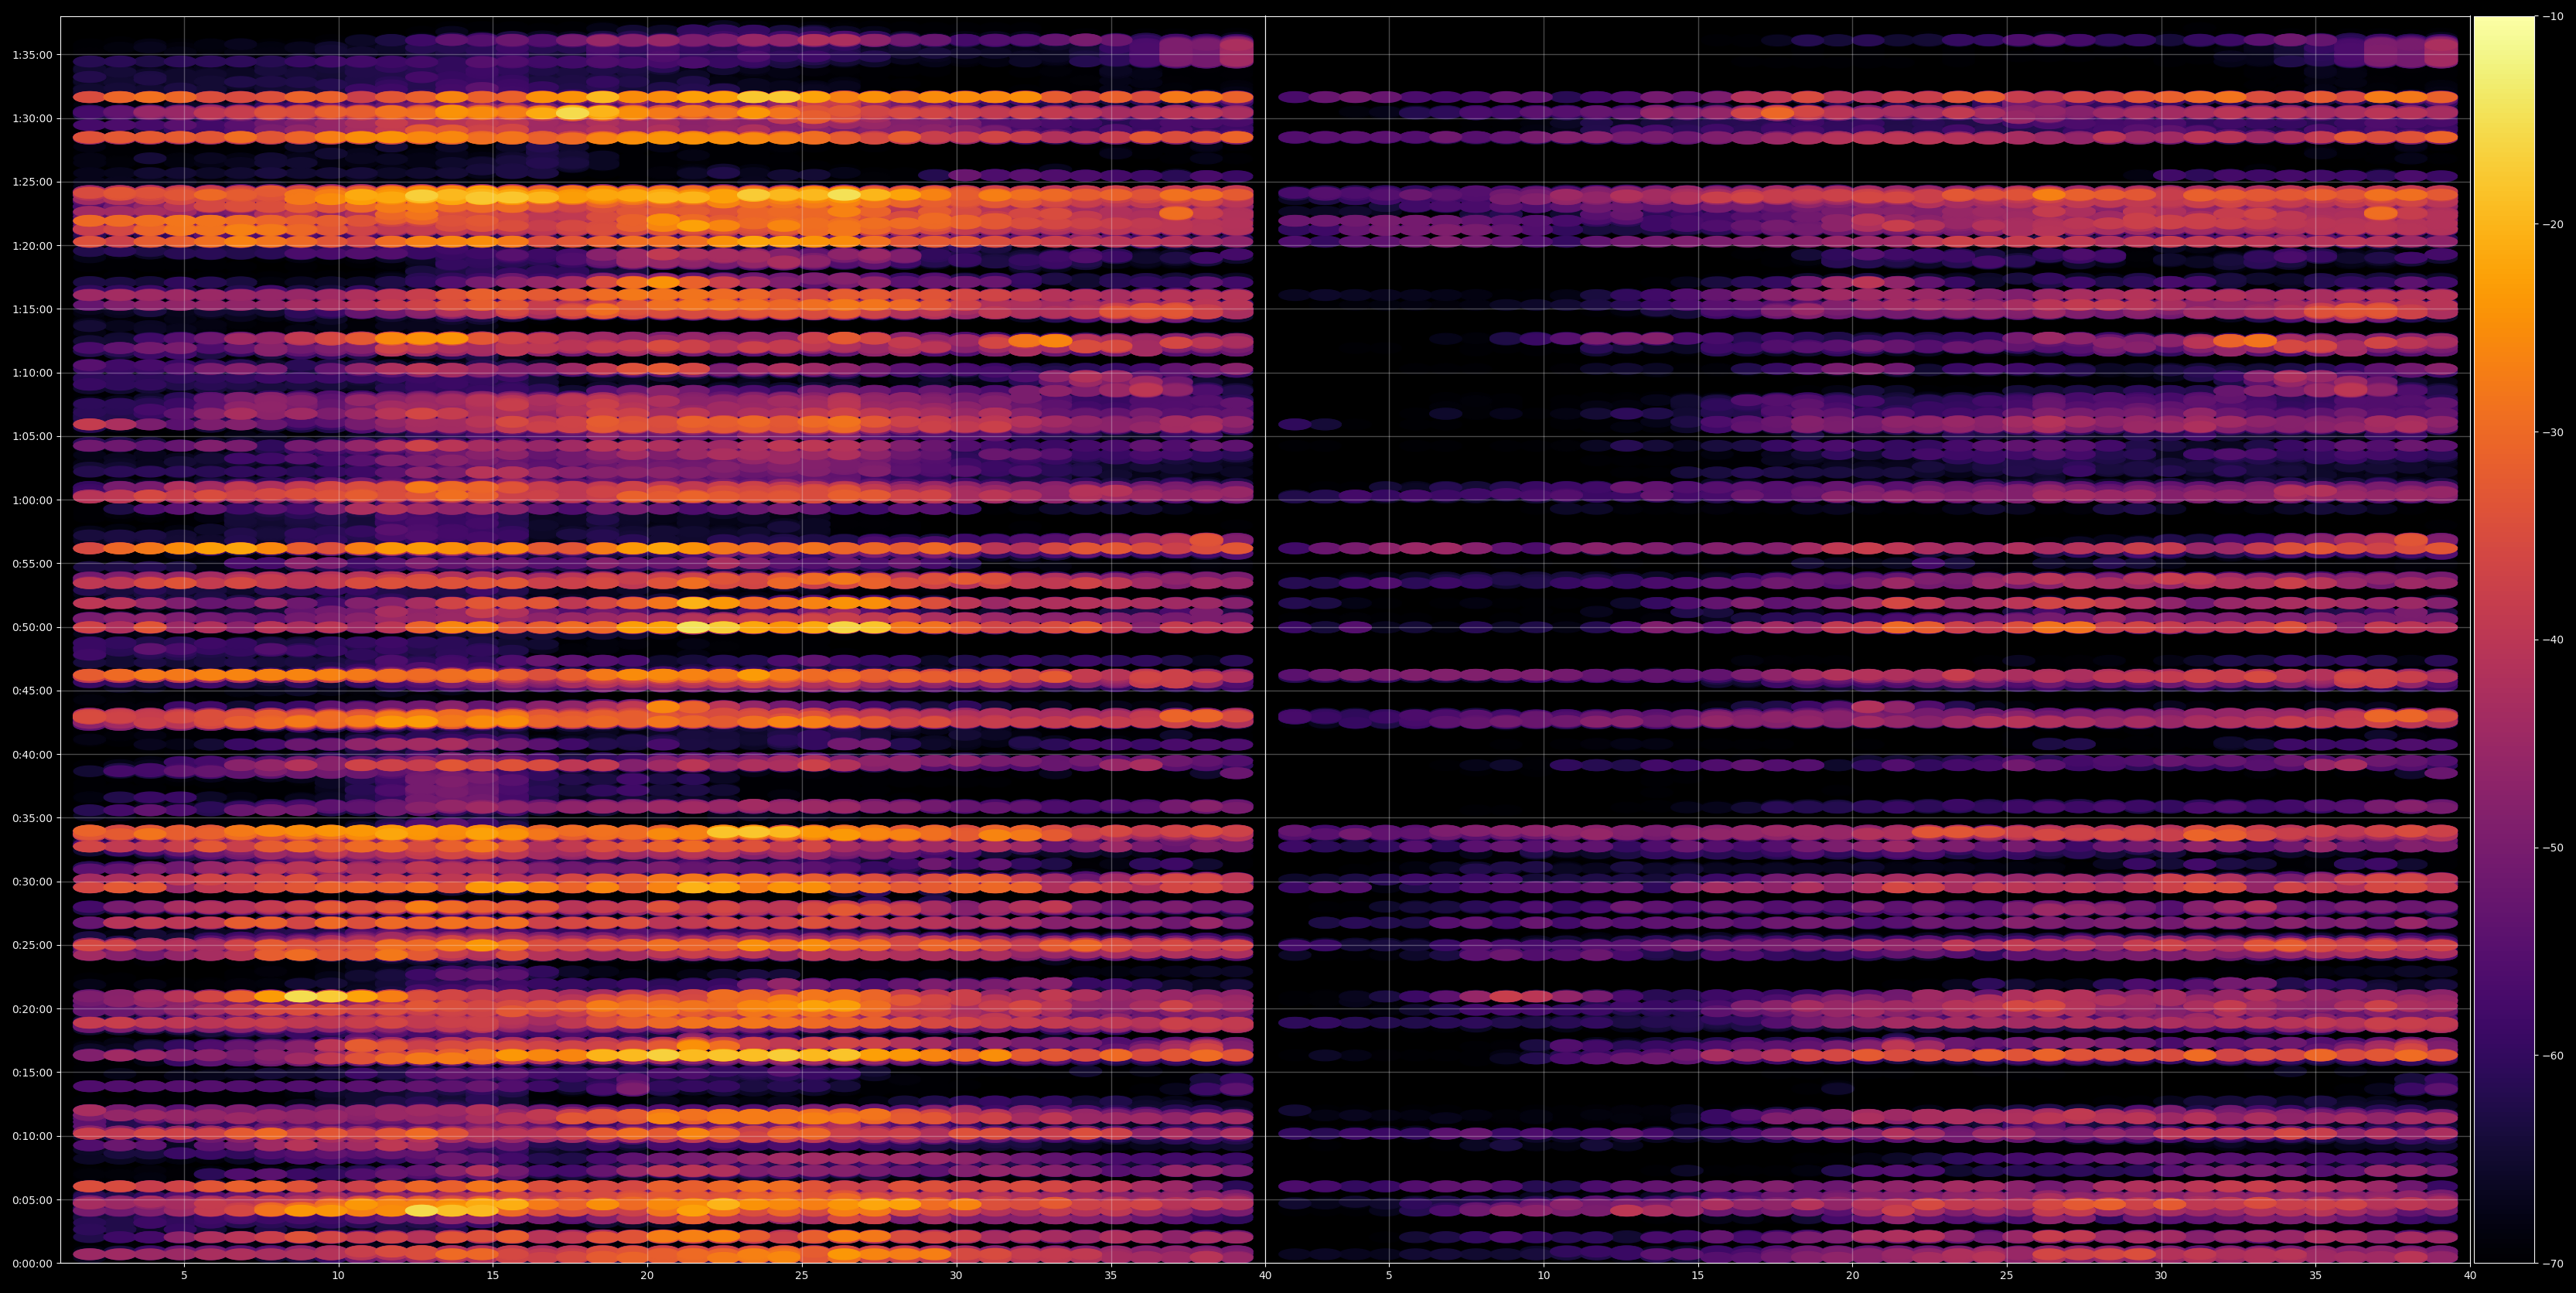
Task: Click x-axis label 10 of the left heatmap
Action: coord(338,1276)
